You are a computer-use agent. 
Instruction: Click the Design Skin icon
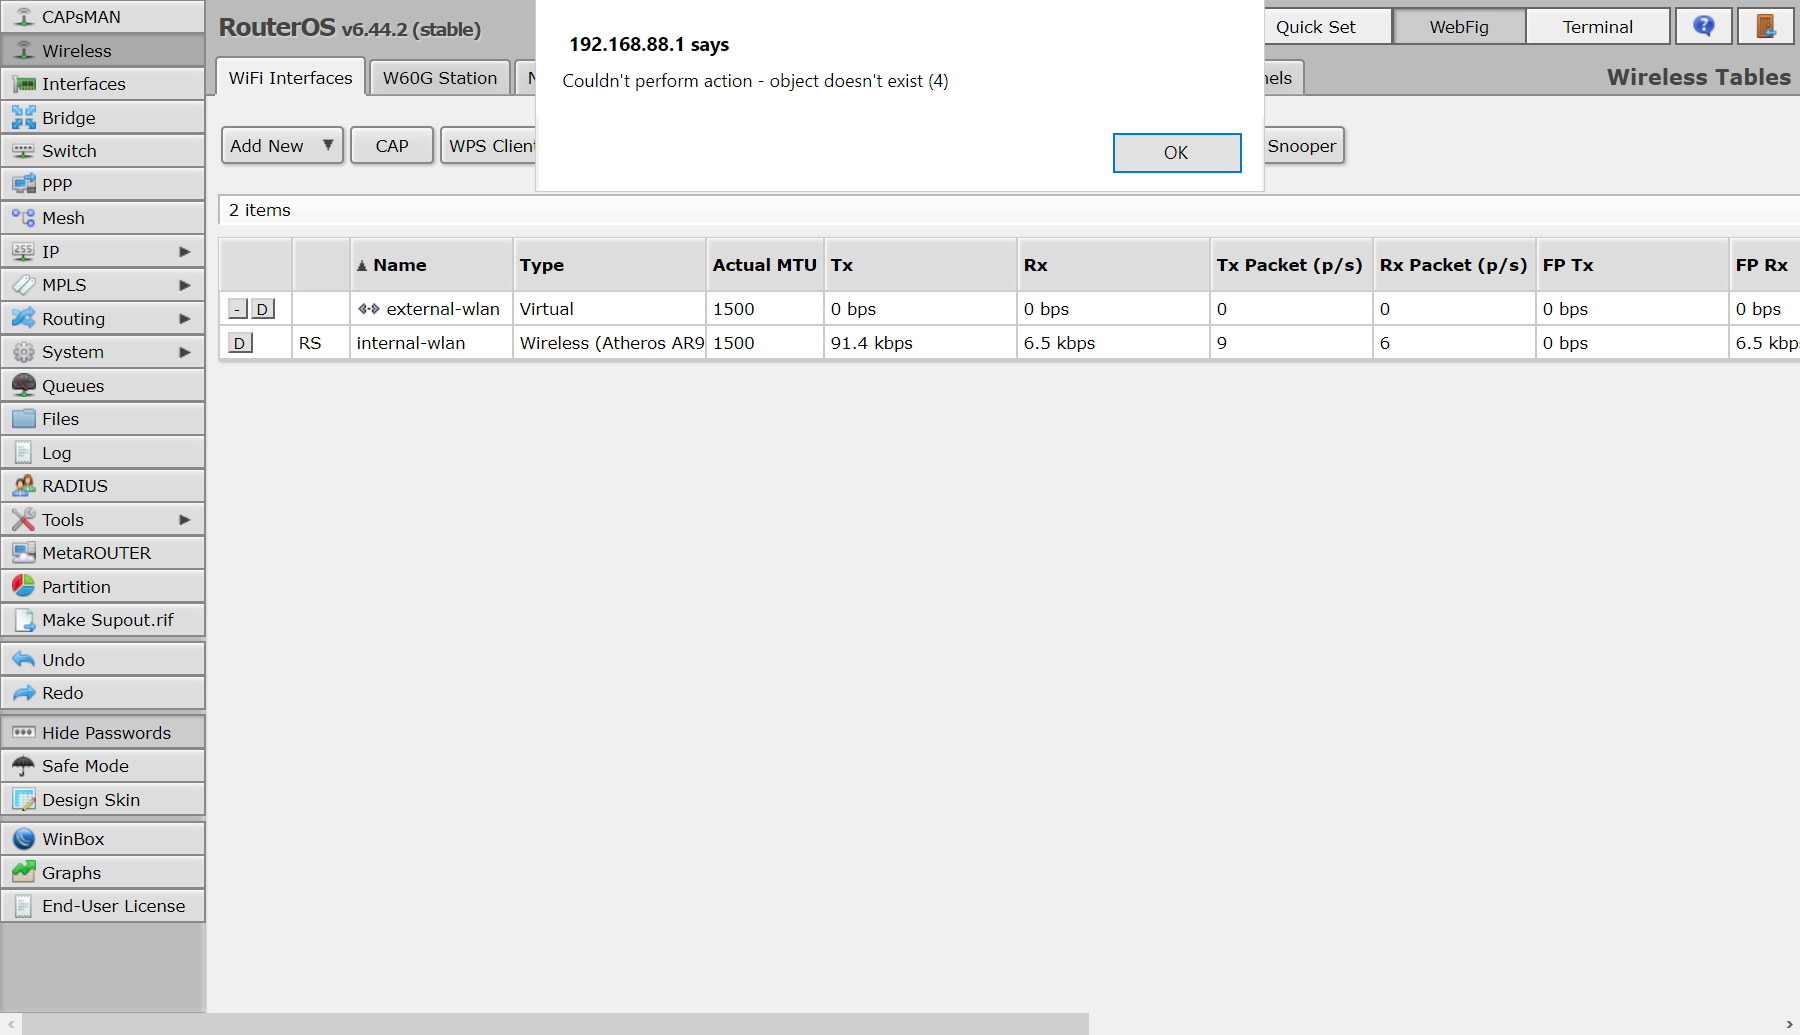(x=24, y=799)
